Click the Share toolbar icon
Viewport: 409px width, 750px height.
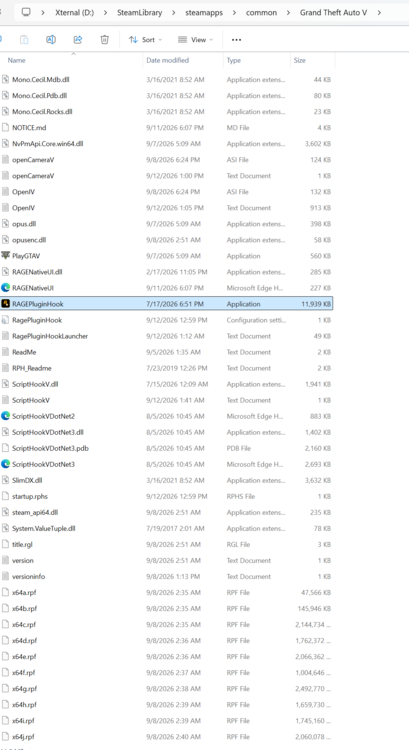77,40
